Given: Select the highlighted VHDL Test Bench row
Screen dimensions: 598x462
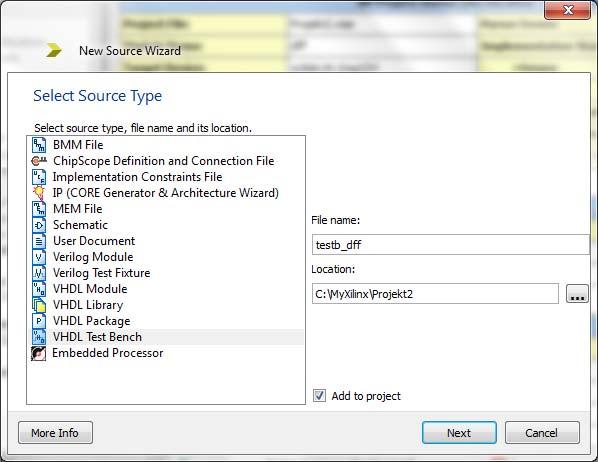Looking at the screenshot, I should [x=166, y=337].
